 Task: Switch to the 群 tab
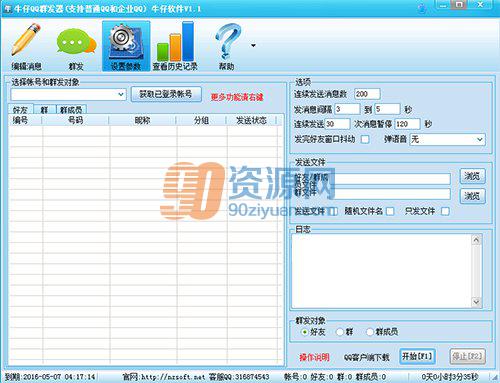pyautogui.click(x=44, y=110)
